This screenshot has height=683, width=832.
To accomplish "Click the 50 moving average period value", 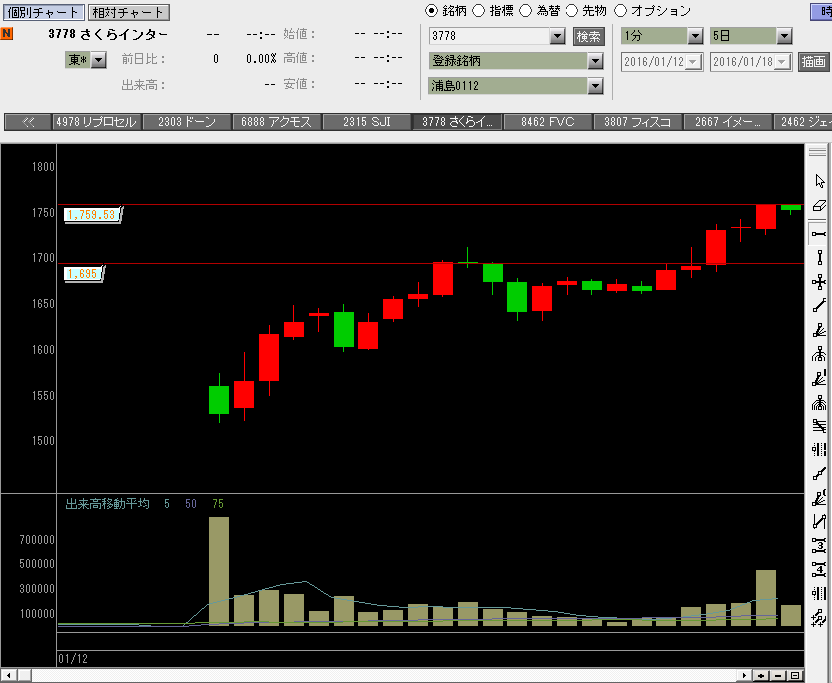I will tap(191, 504).
